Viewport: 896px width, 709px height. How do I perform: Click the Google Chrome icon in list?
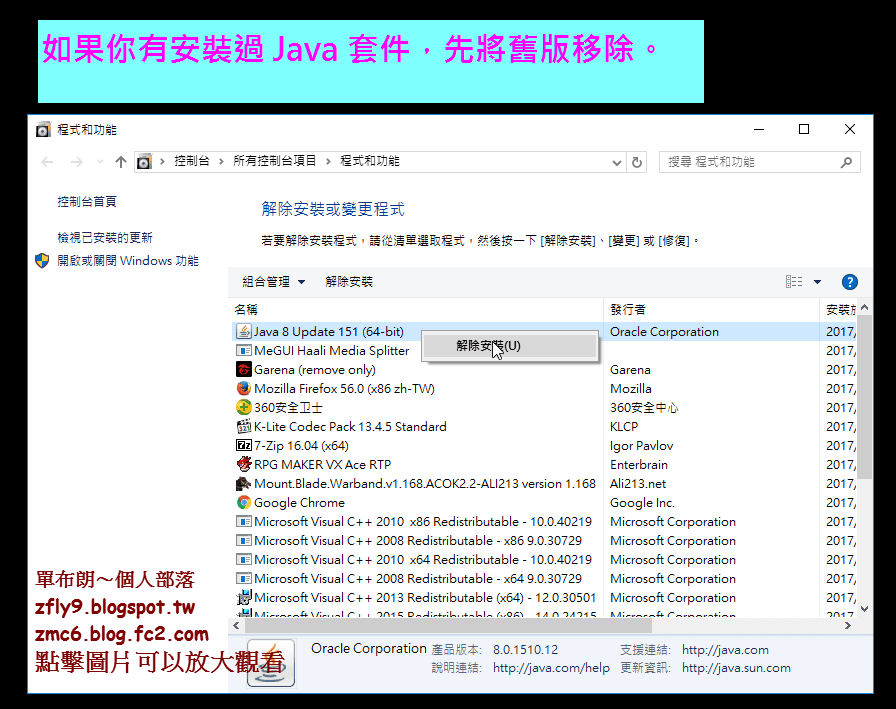244,502
